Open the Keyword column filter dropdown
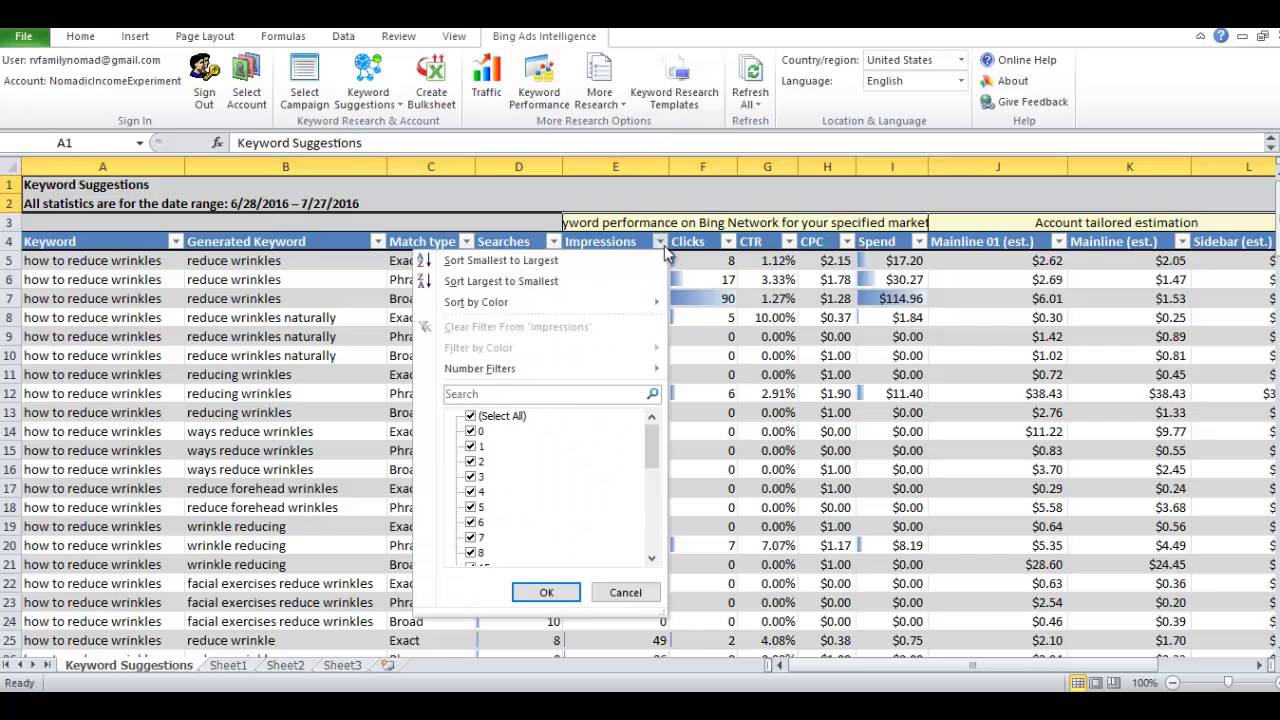The image size is (1280, 720). (176, 241)
